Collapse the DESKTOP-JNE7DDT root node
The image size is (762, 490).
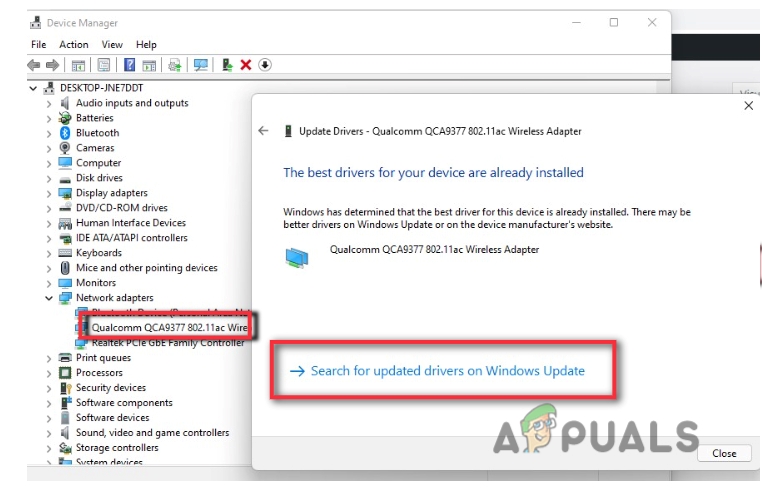[x=33, y=88]
